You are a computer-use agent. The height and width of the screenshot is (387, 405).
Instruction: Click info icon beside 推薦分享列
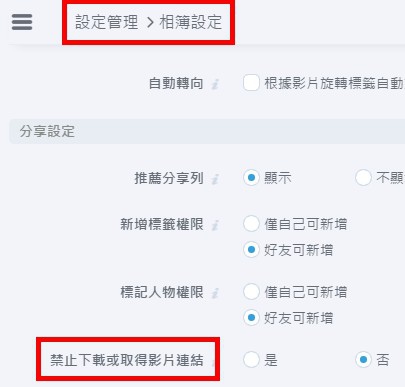tap(215, 179)
